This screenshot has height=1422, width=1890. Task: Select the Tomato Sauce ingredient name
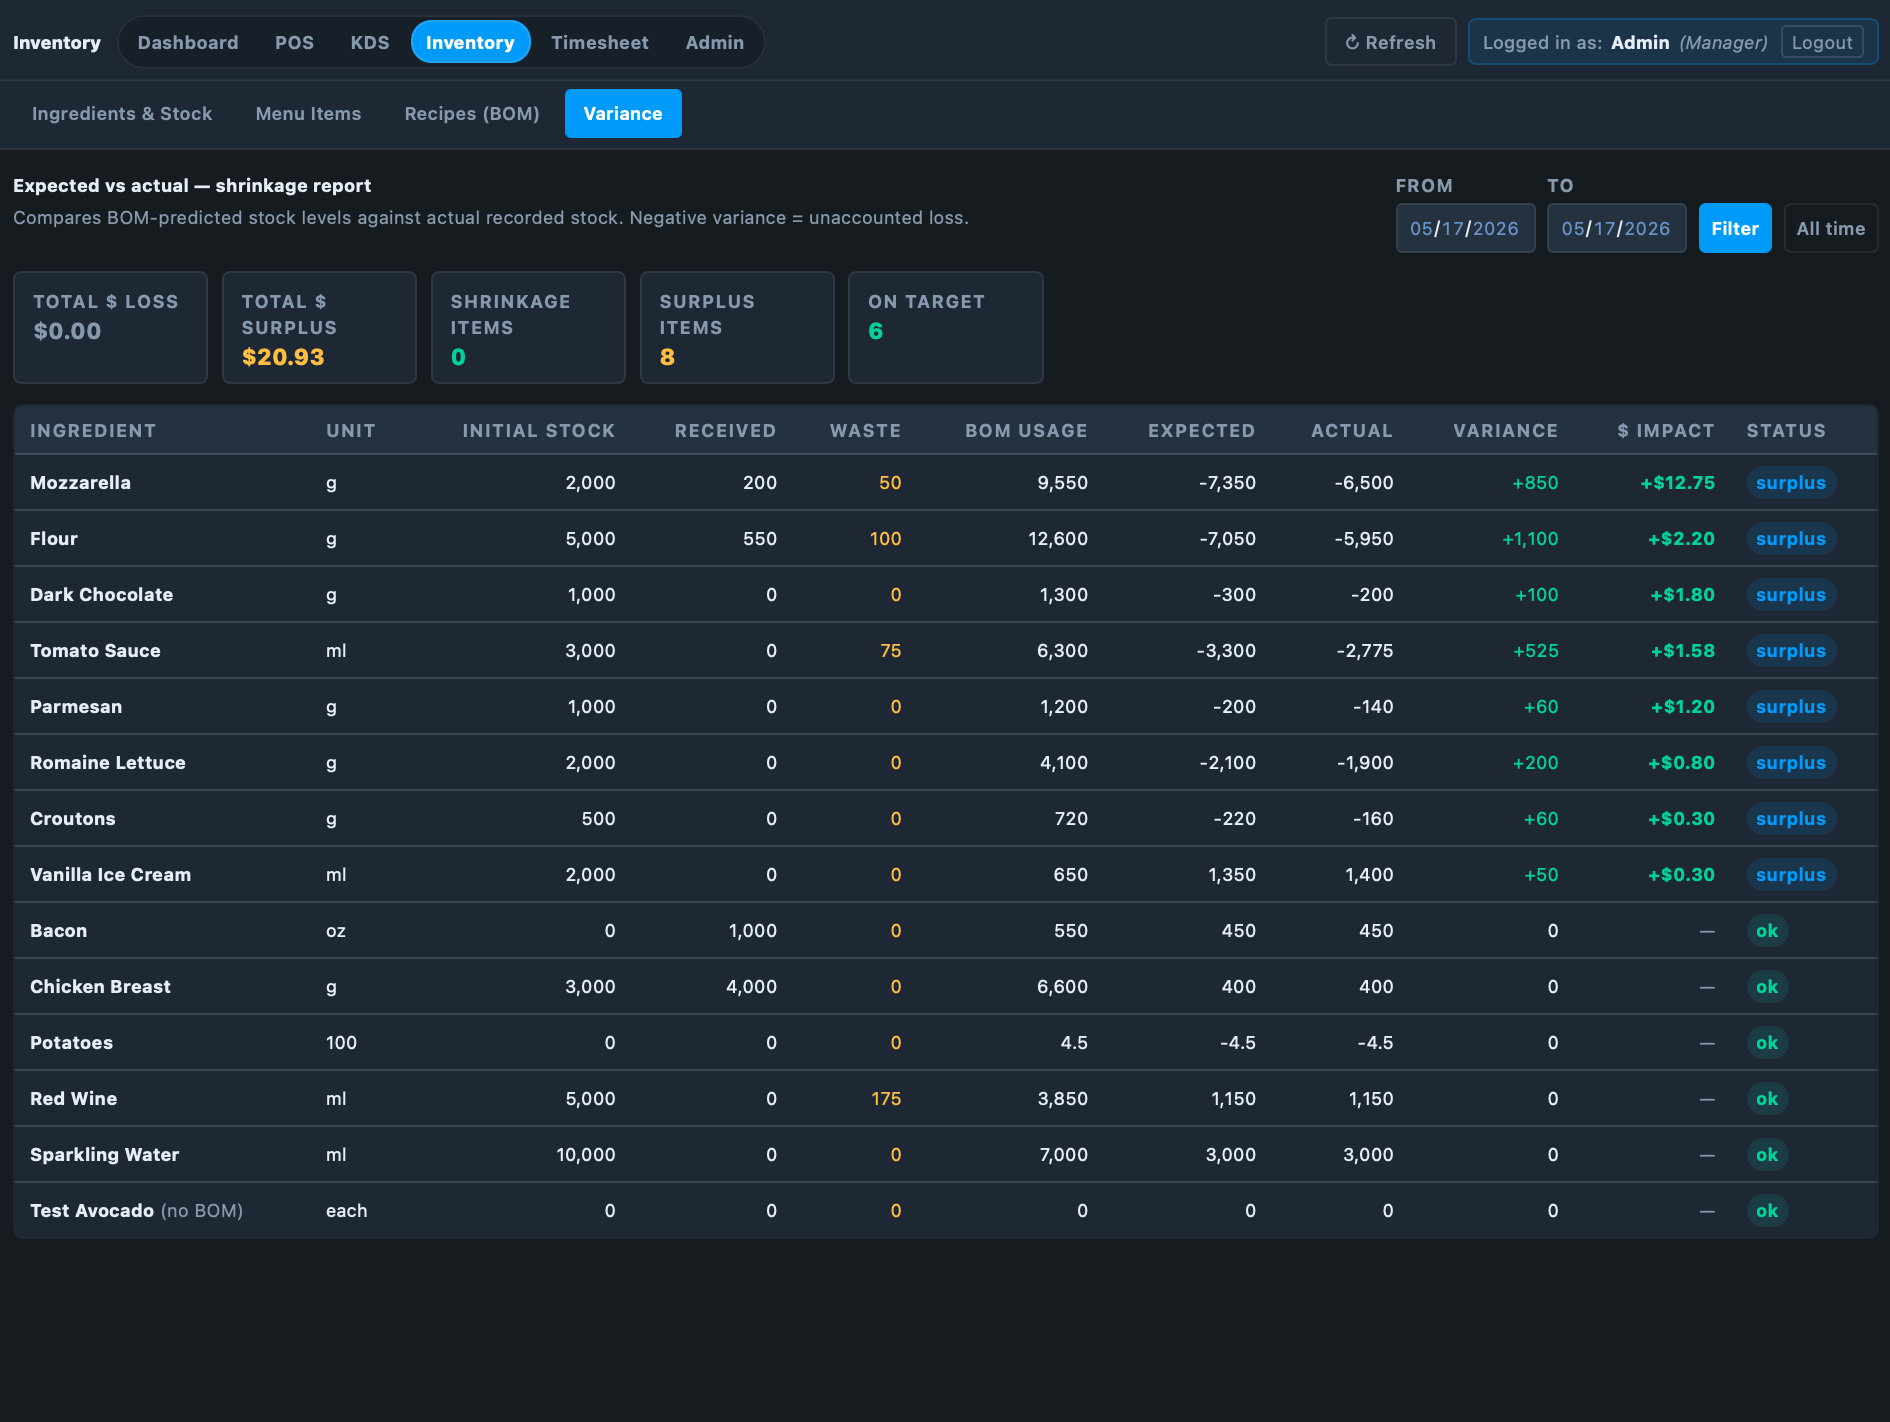tap(95, 650)
